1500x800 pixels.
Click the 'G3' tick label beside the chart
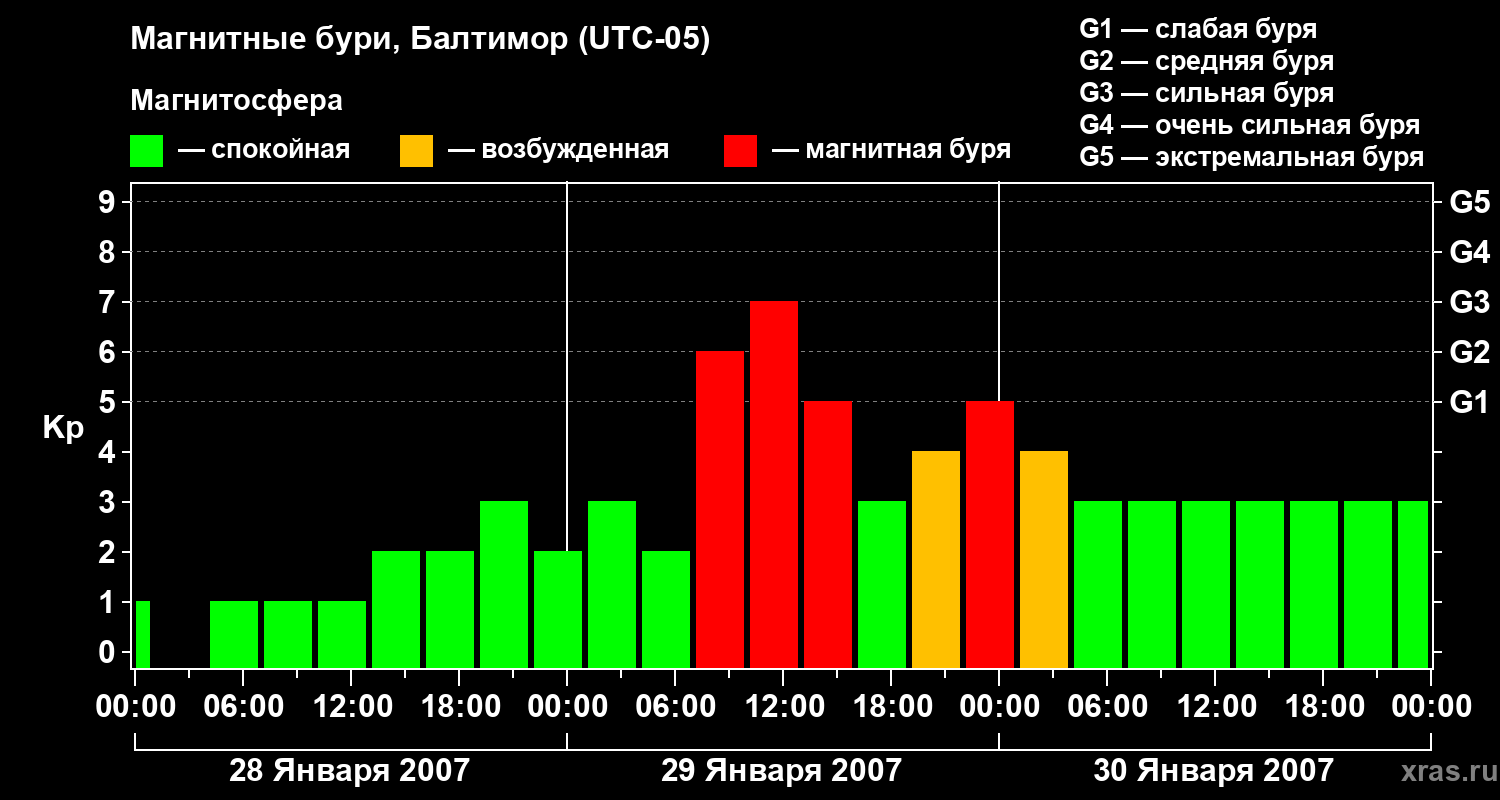tap(1469, 302)
